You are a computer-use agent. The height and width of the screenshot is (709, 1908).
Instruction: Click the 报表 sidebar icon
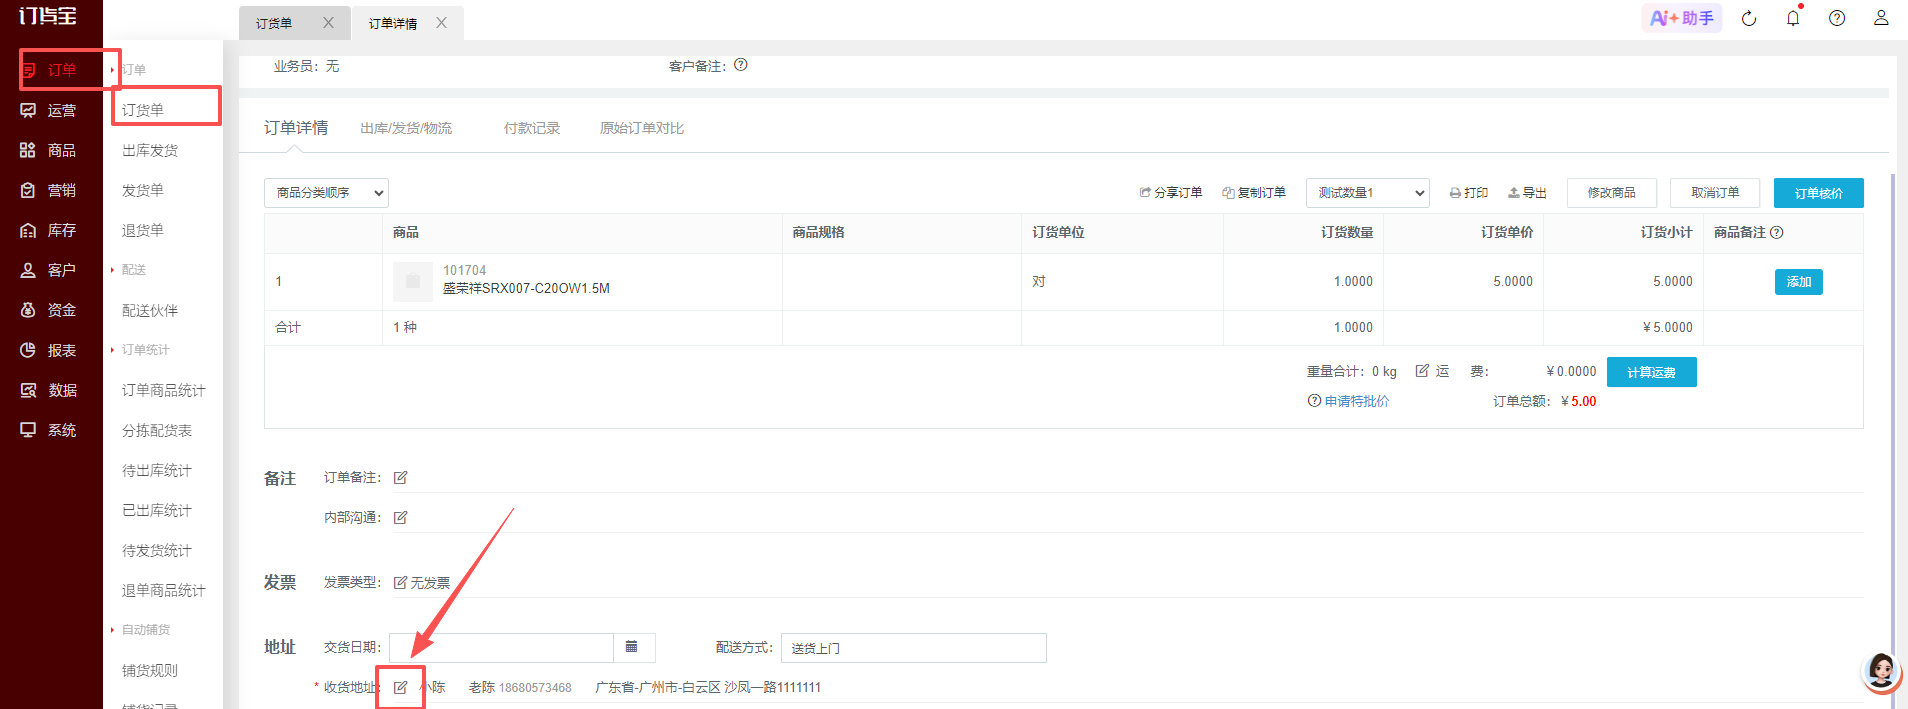[x=29, y=350]
